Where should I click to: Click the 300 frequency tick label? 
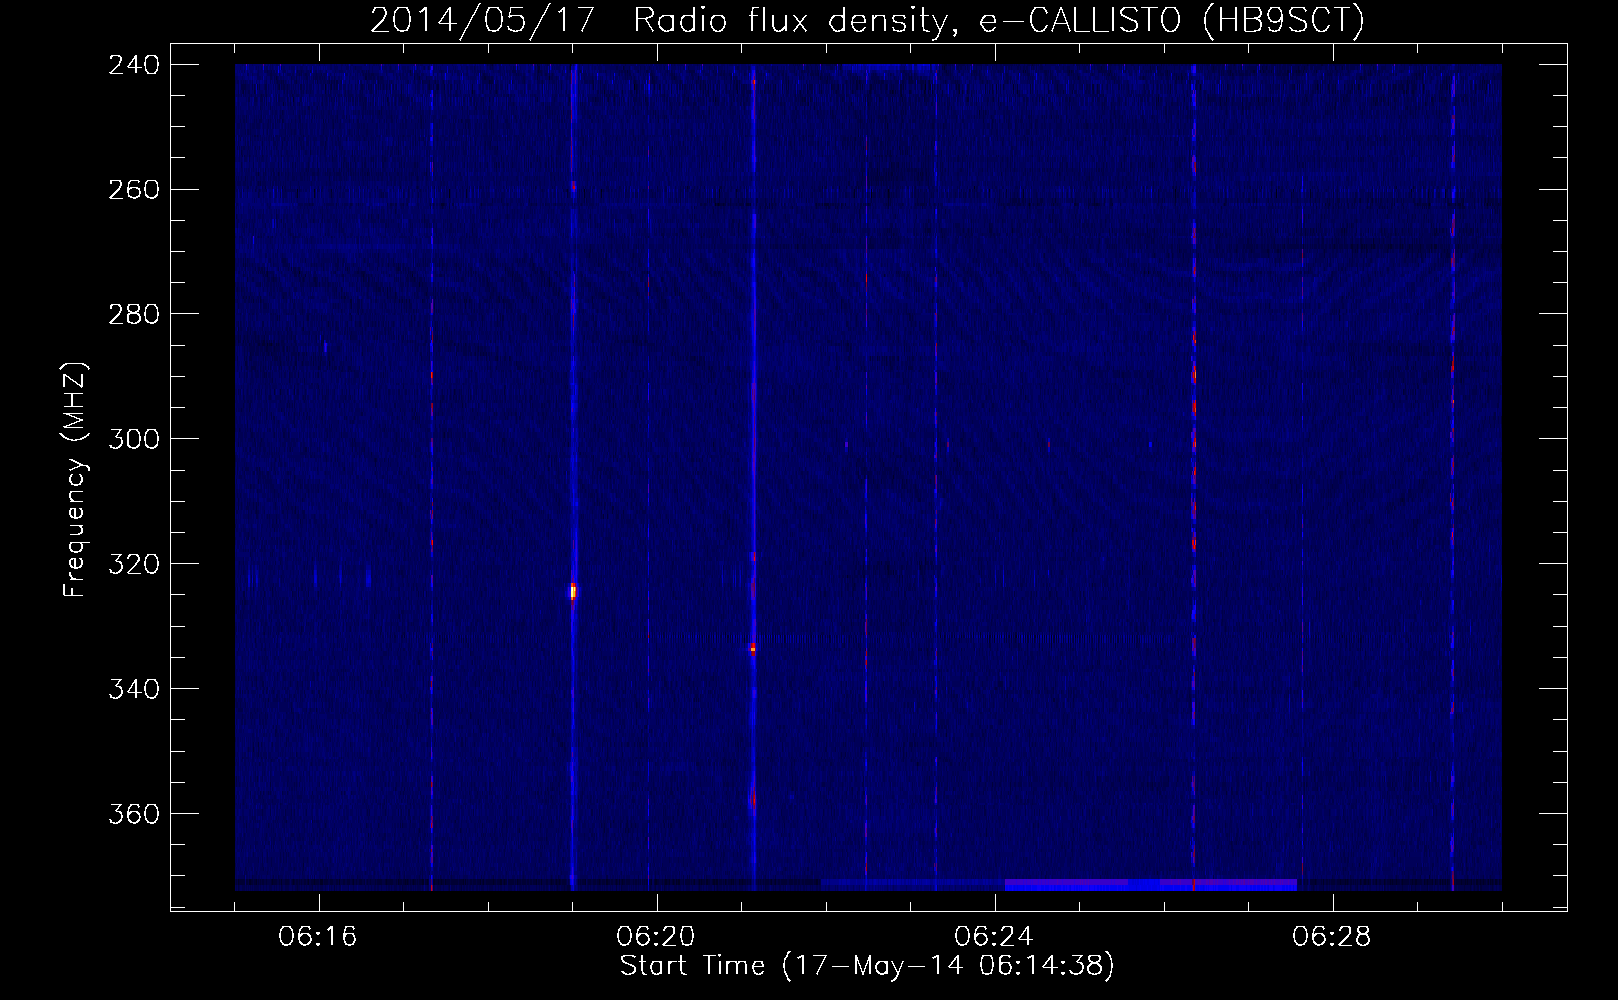(x=134, y=440)
